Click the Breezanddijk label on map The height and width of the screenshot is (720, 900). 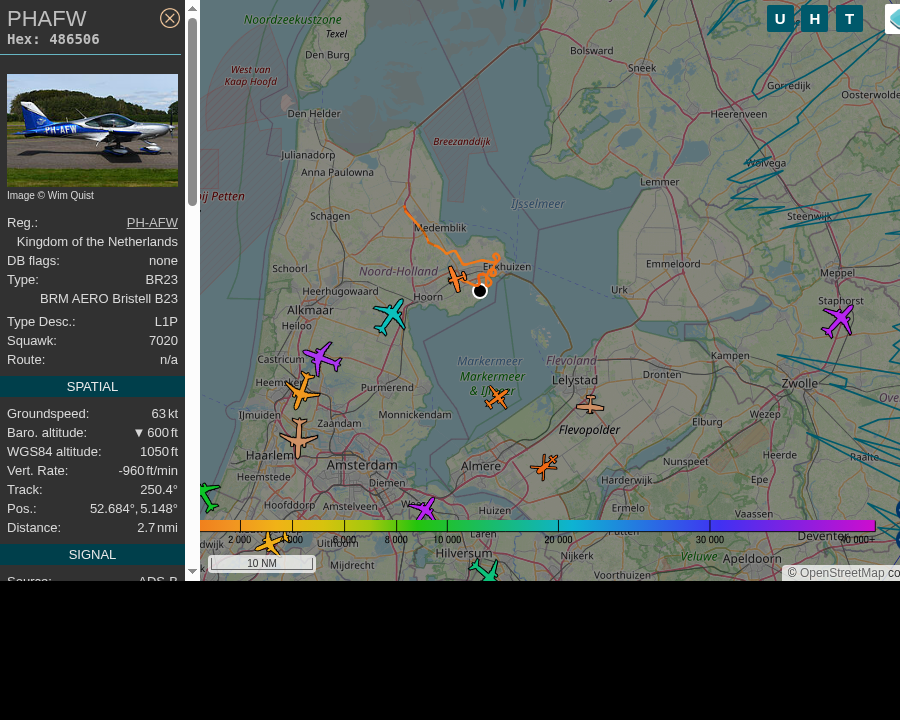461,142
